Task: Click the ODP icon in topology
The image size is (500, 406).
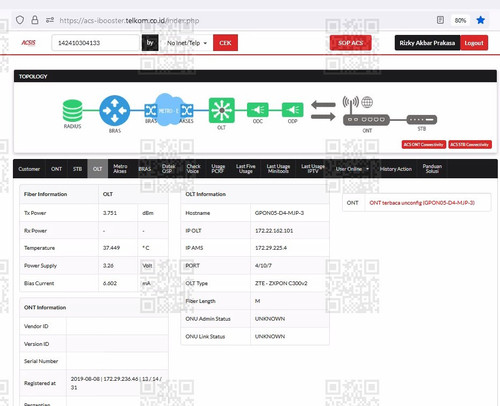Action: 293,110
